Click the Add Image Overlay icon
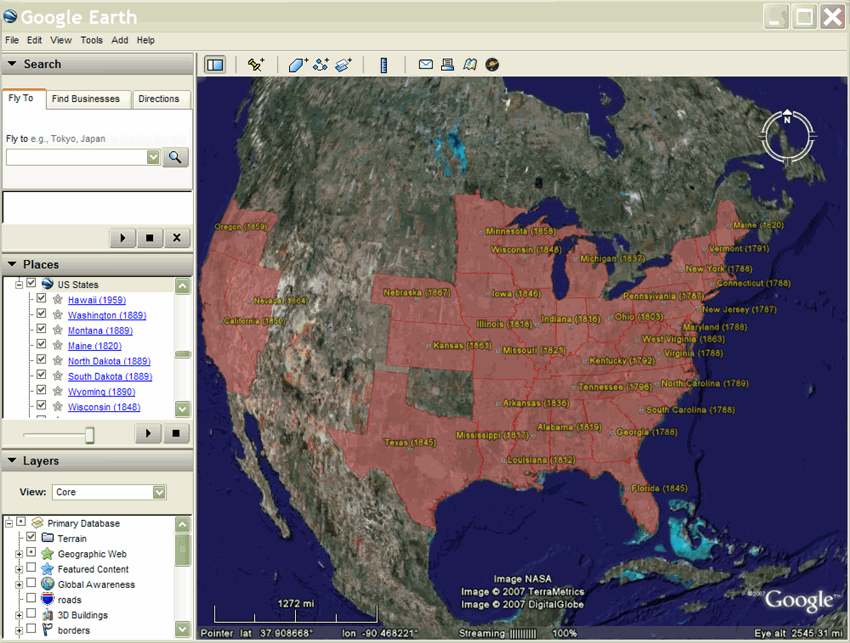 [343, 65]
